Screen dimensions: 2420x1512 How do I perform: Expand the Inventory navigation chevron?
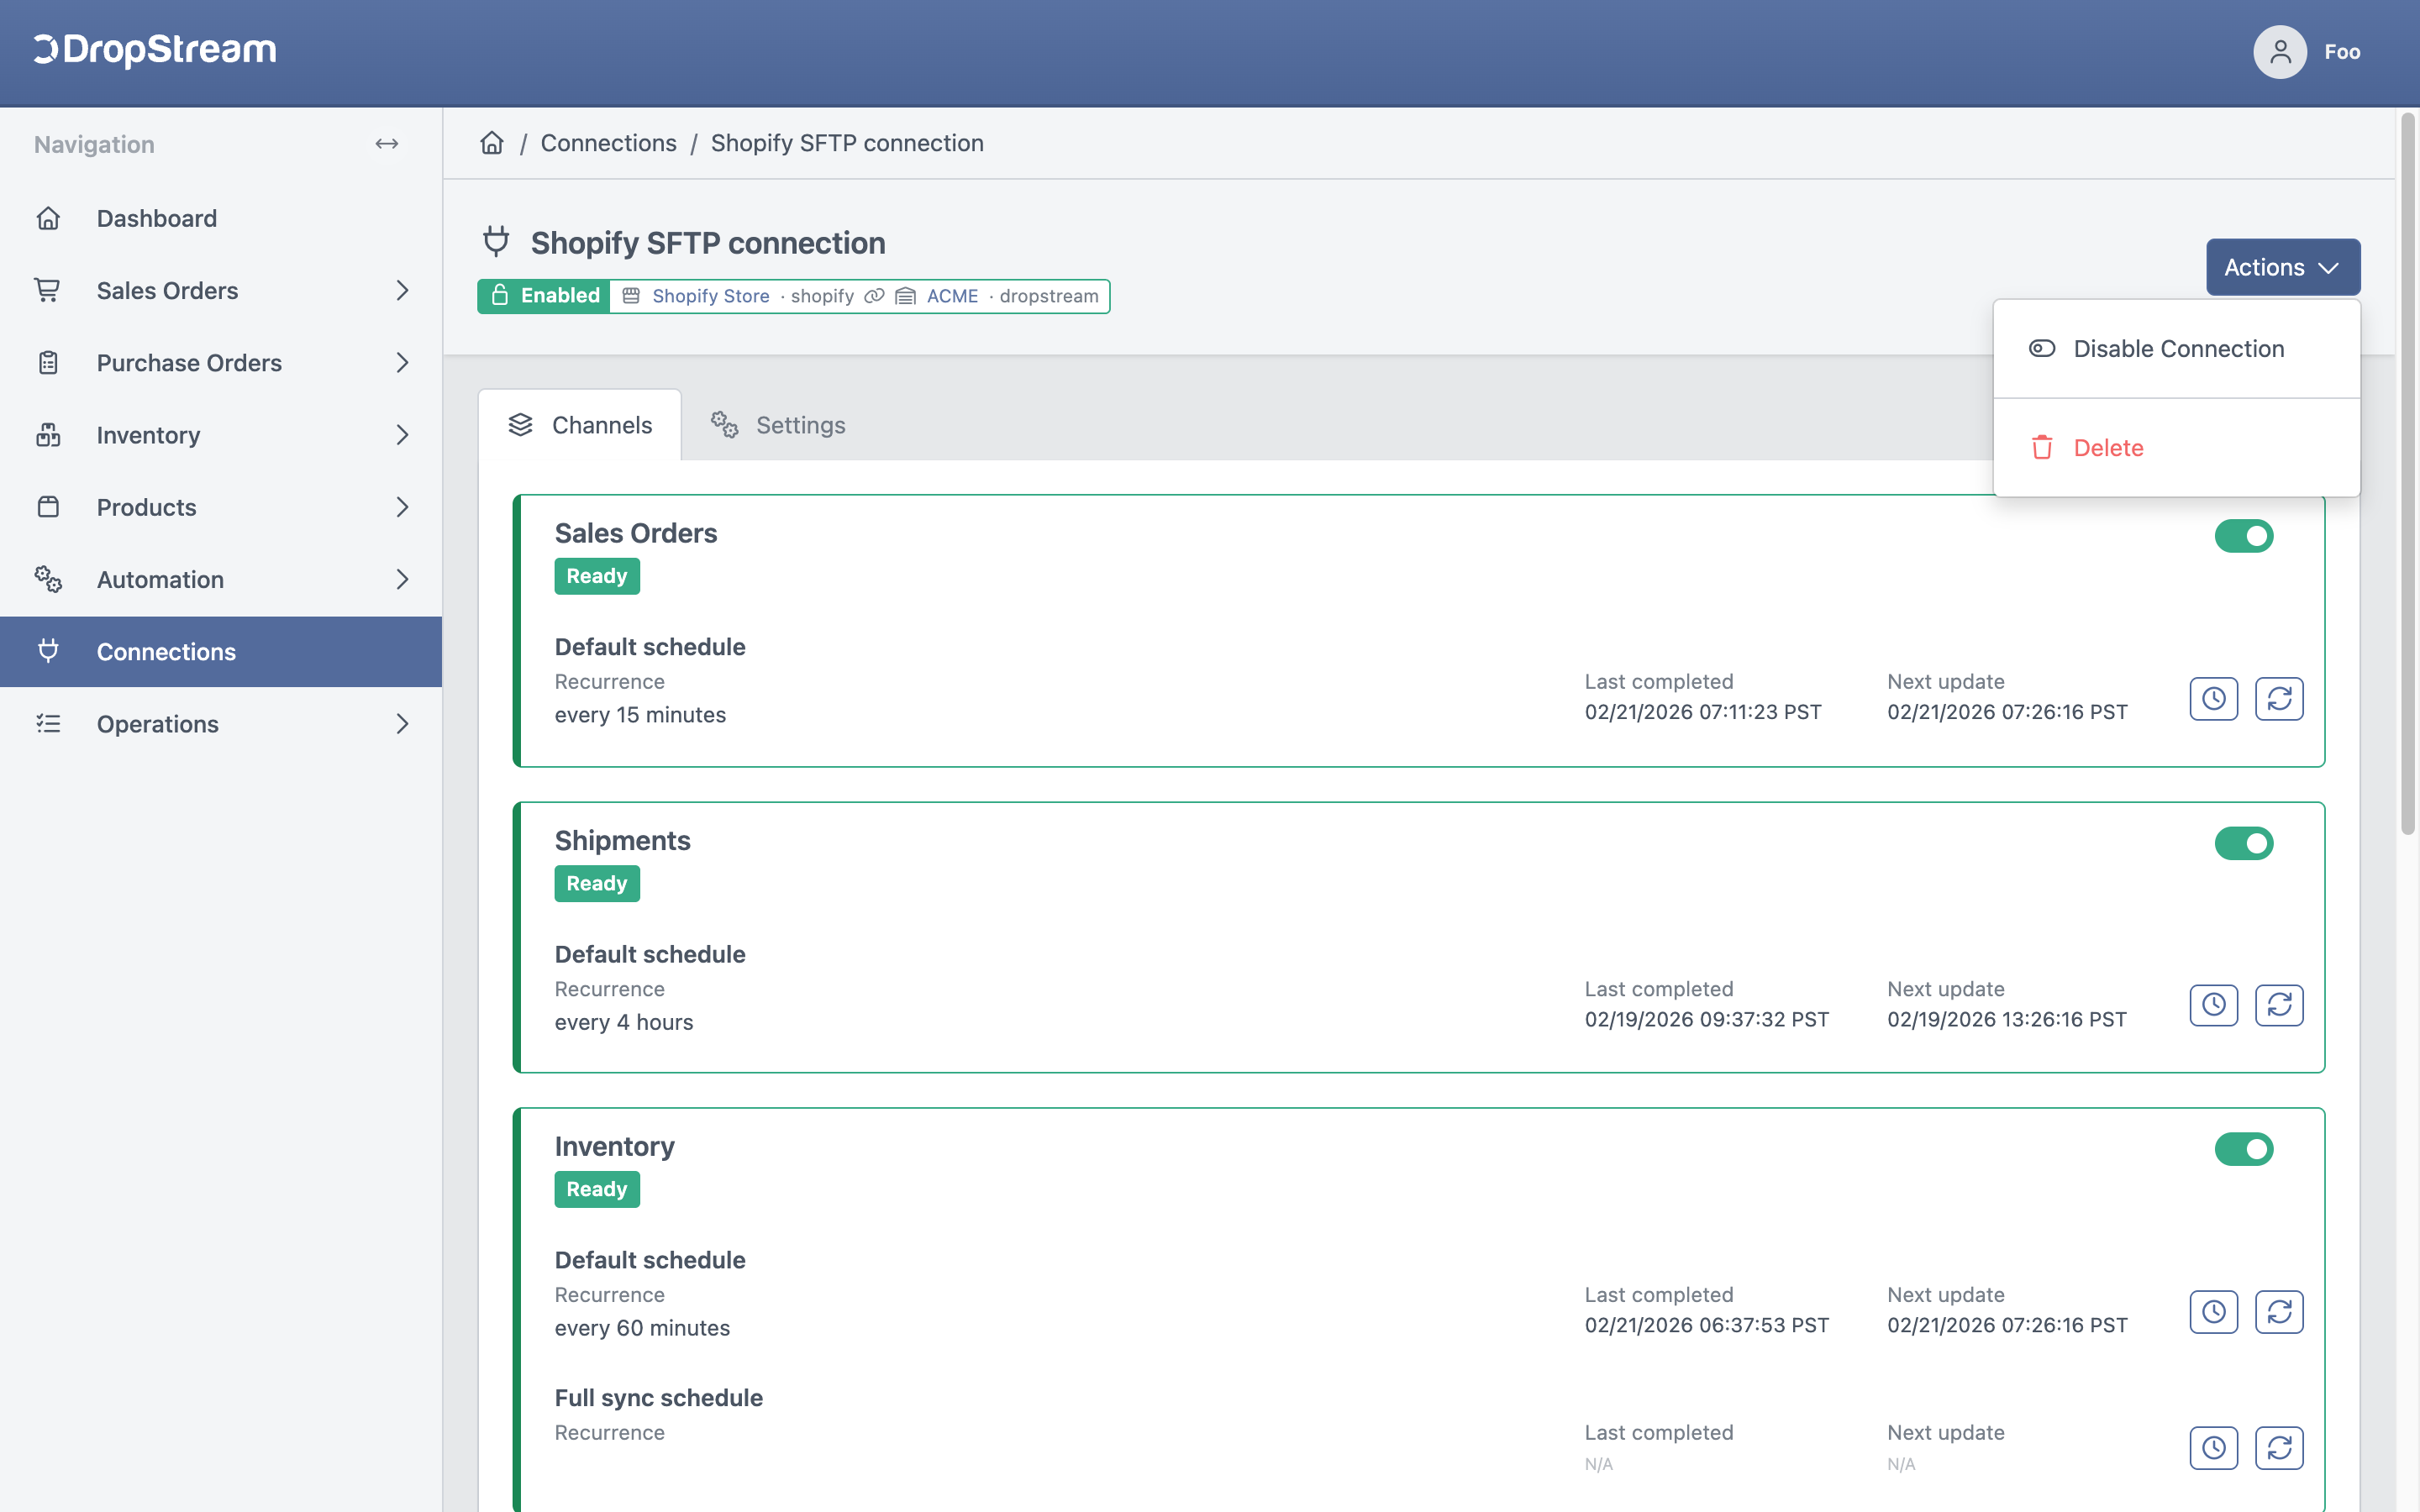coord(402,435)
